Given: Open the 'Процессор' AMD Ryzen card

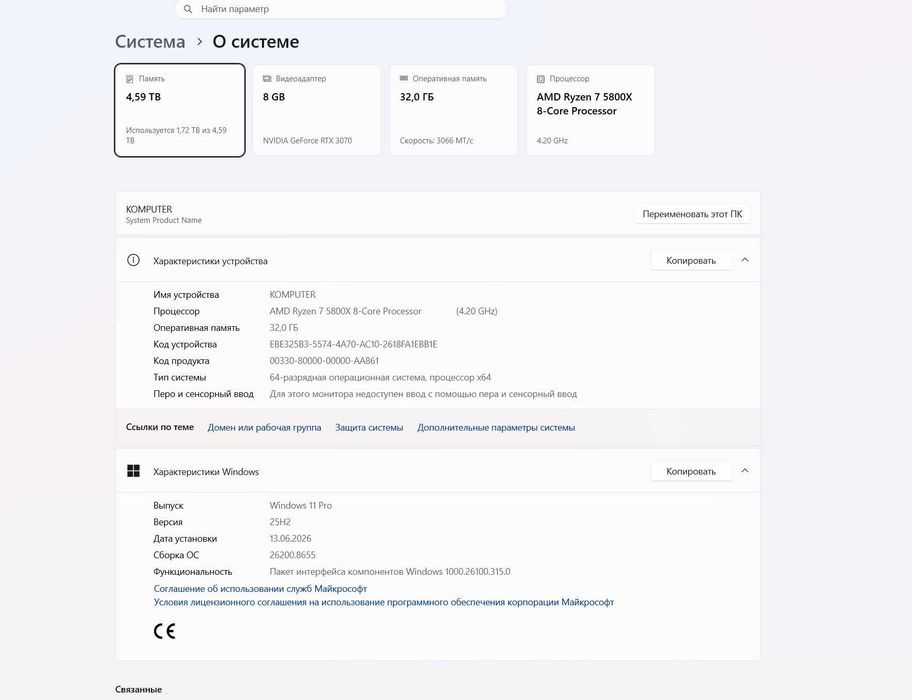Looking at the screenshot, I should tap(590, 110).
